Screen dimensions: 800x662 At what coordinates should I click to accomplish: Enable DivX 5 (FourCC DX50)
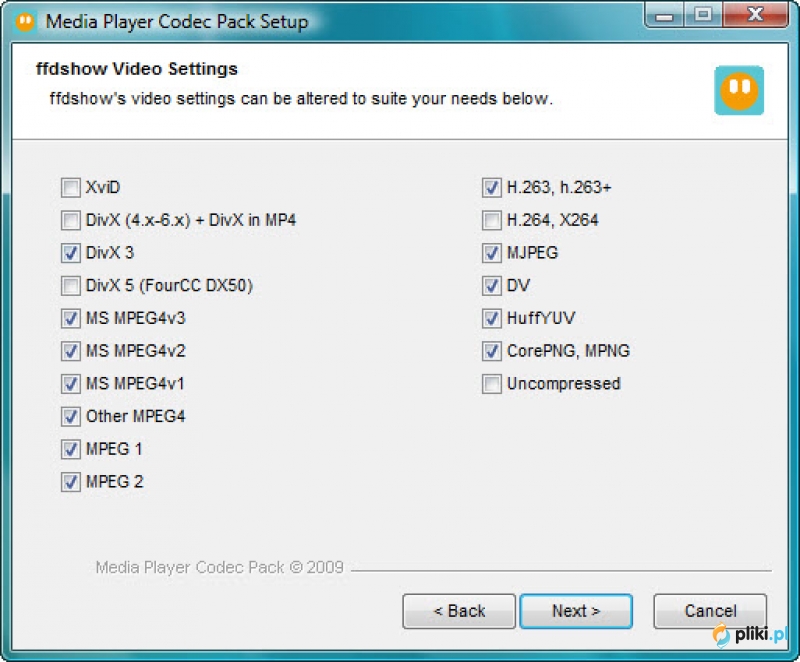[x=70, y=286]
